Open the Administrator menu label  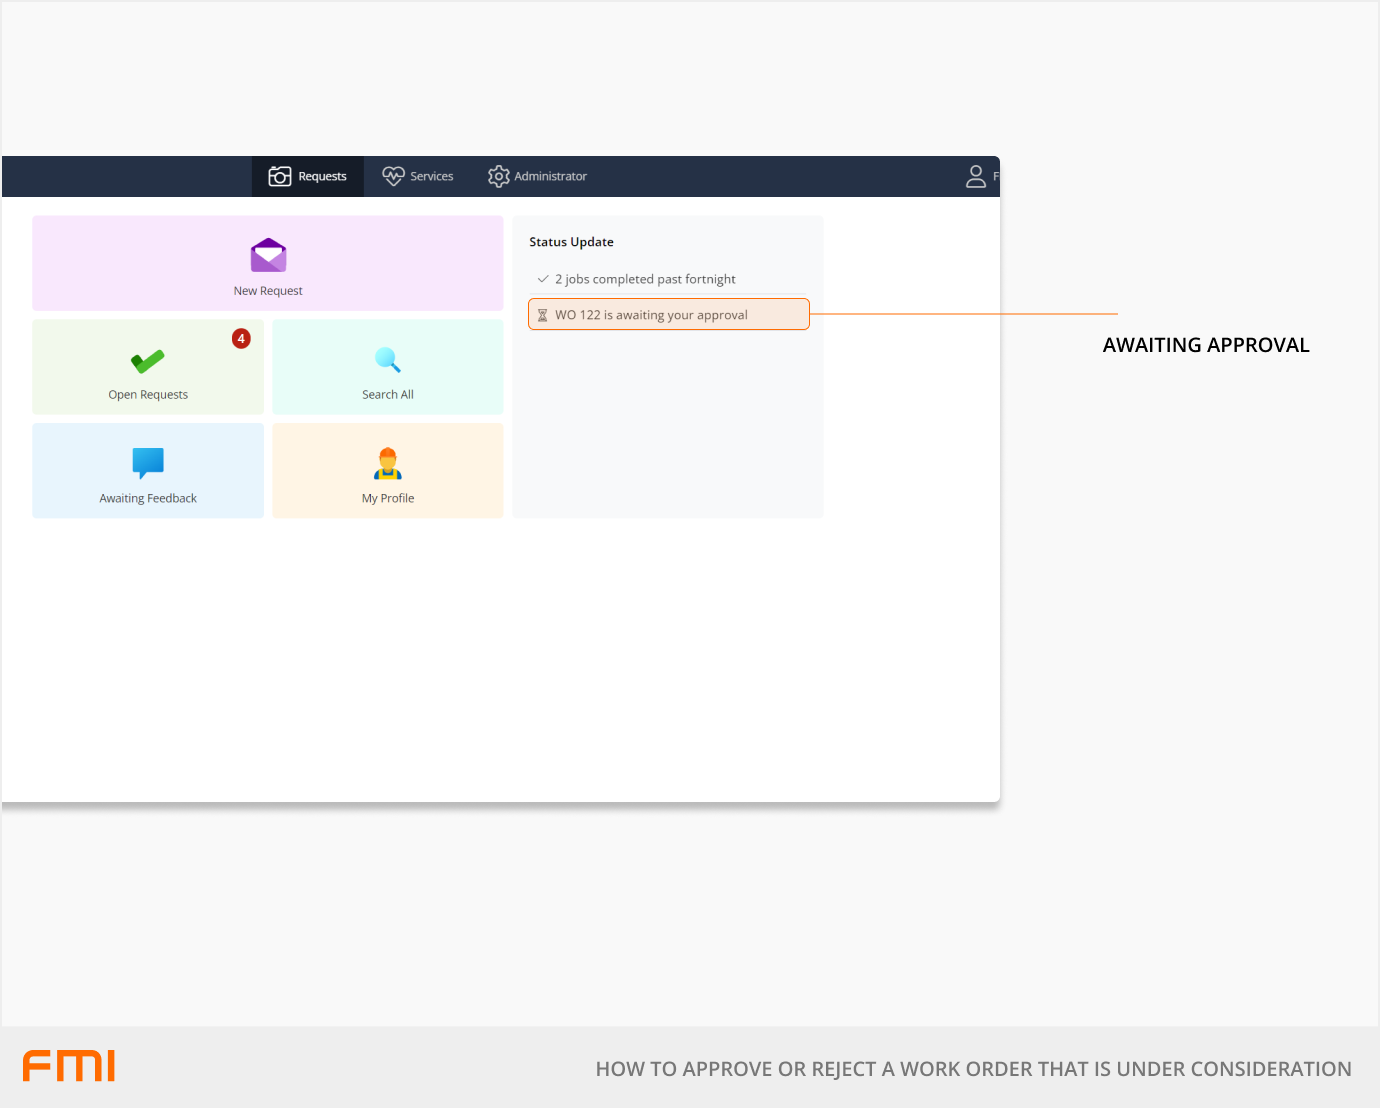550,177
